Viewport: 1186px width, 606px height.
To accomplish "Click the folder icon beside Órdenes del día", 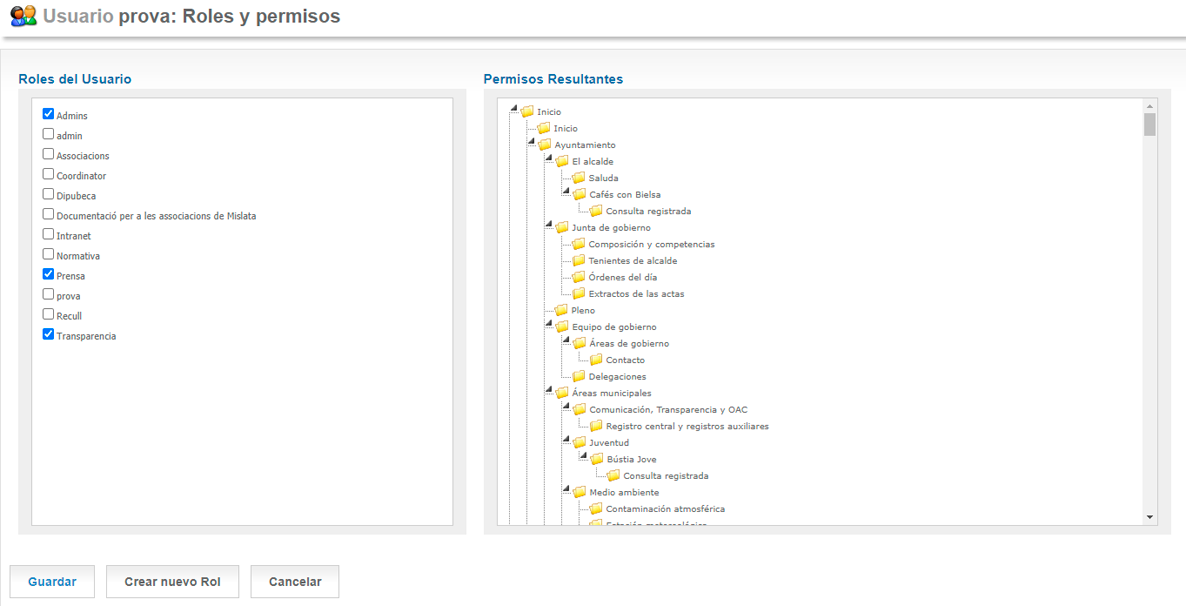I will click(579, 277).
